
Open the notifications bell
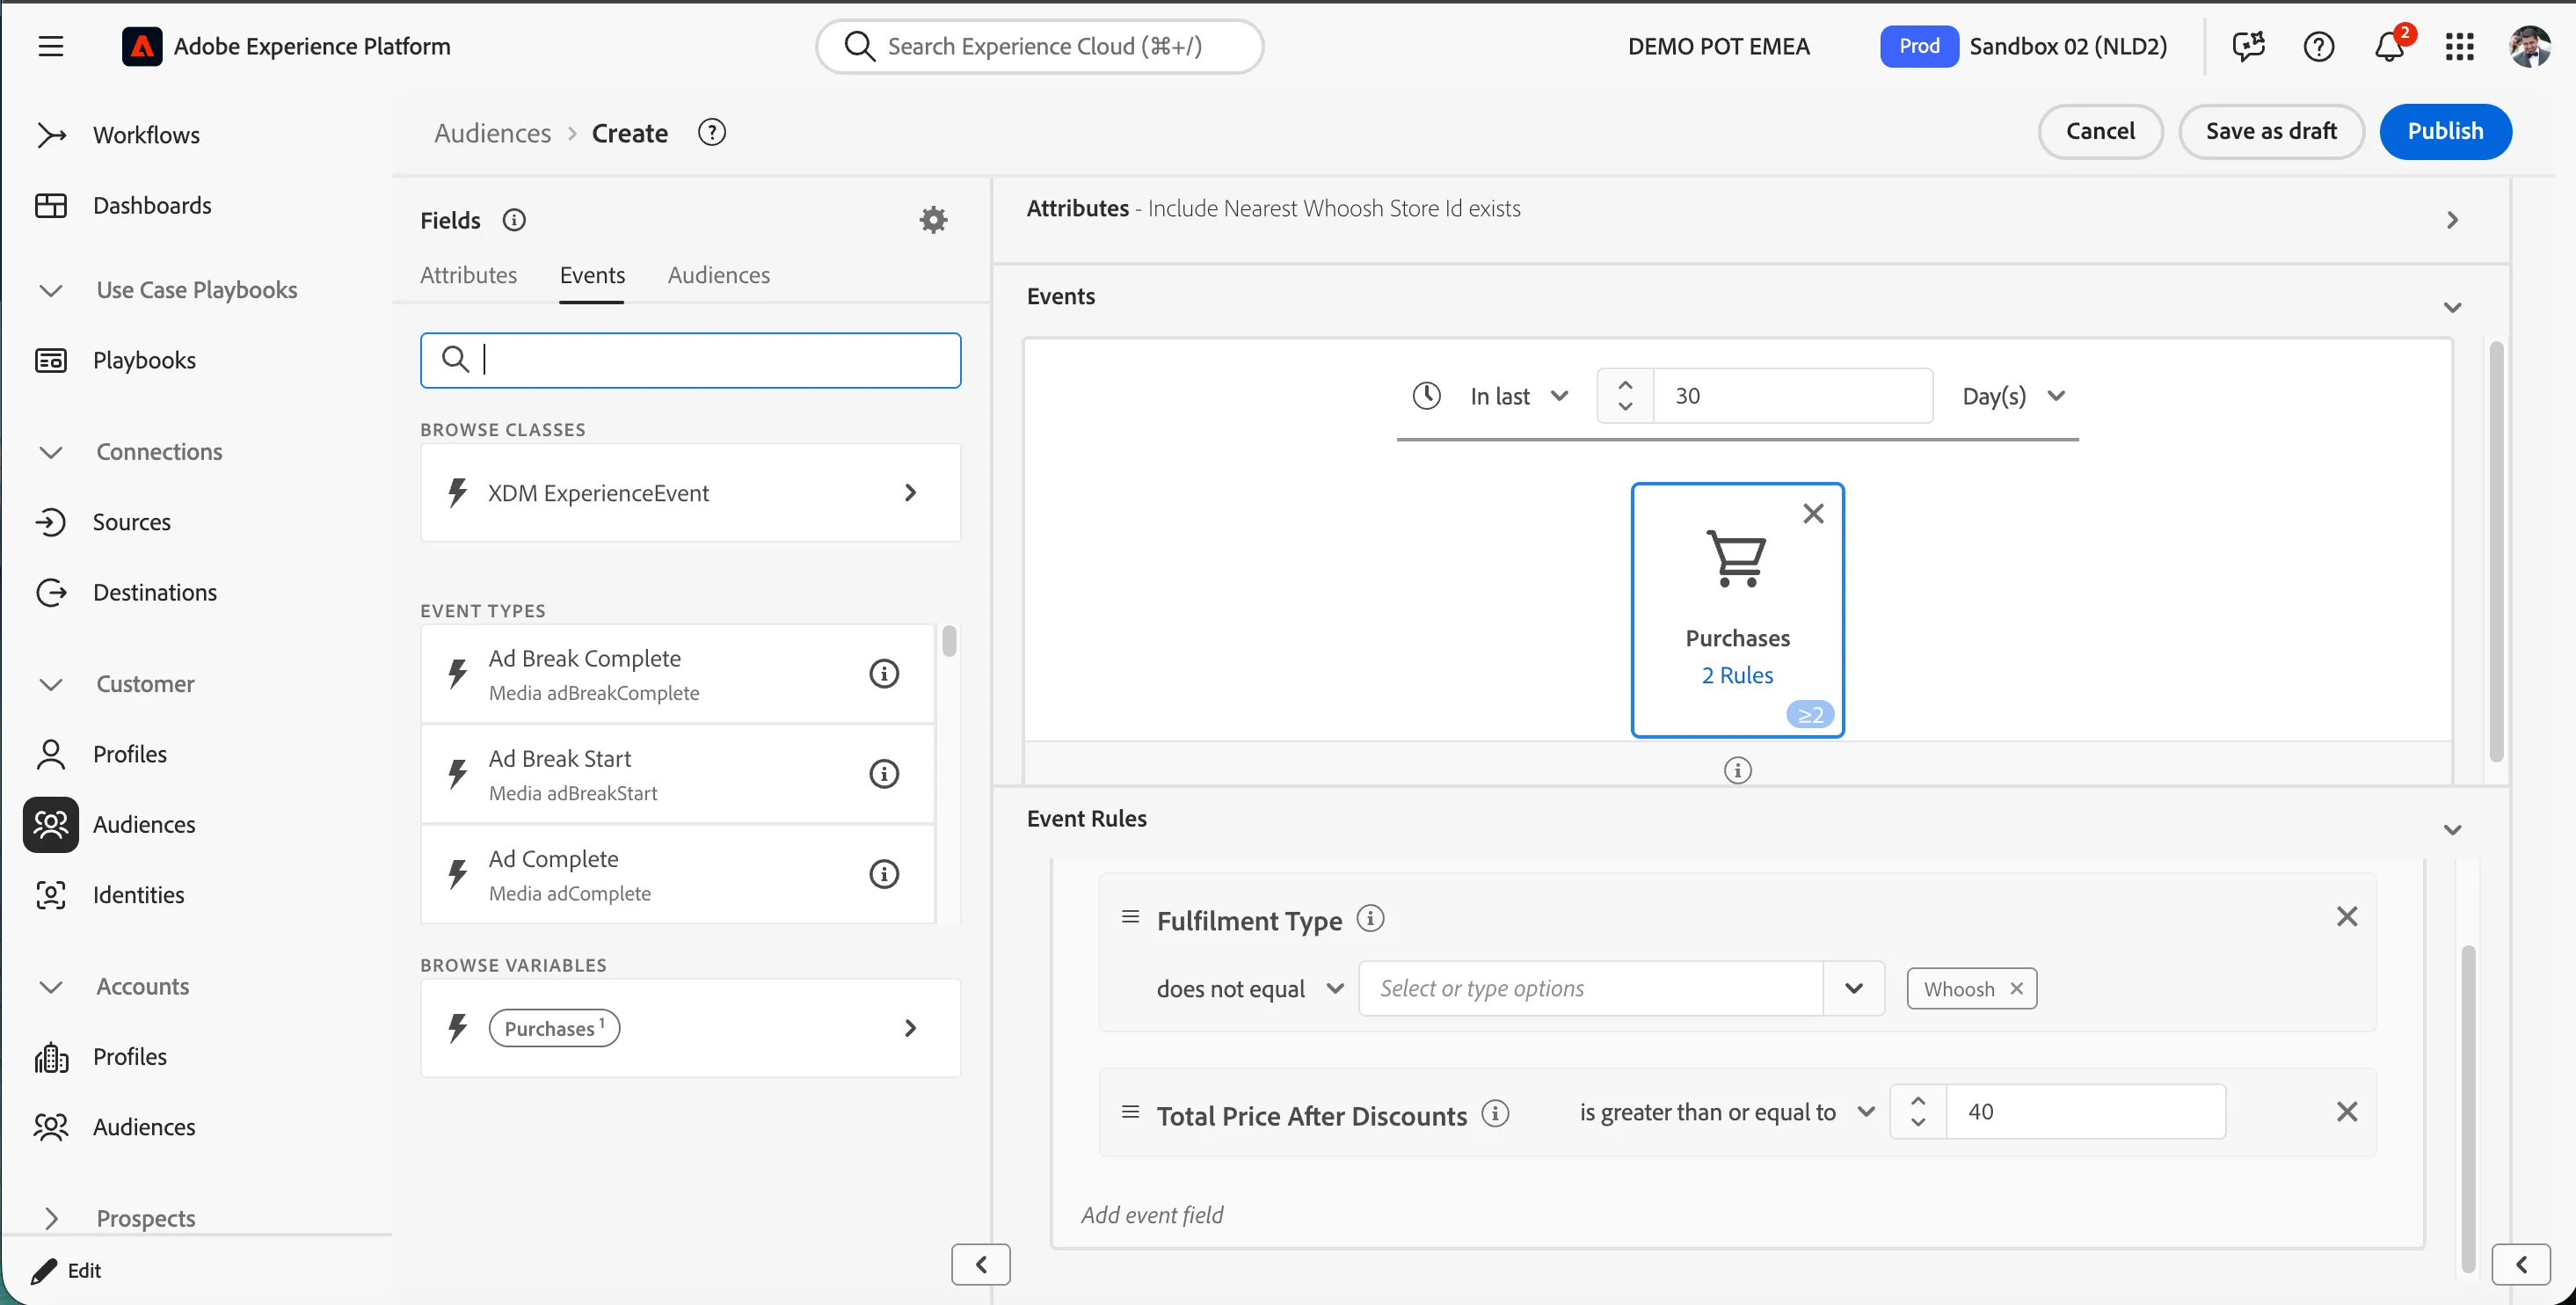(2390, 46)
